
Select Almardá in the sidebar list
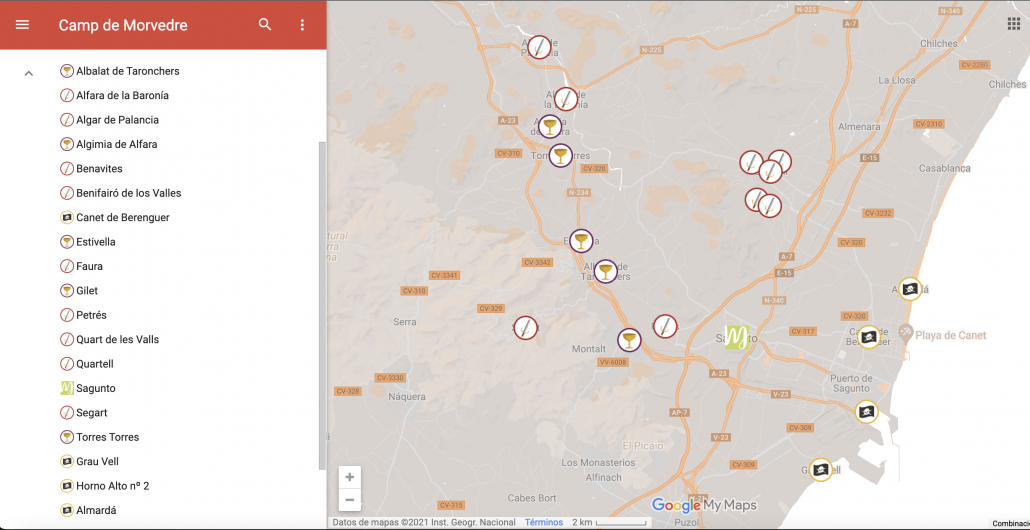click(97, 510)
